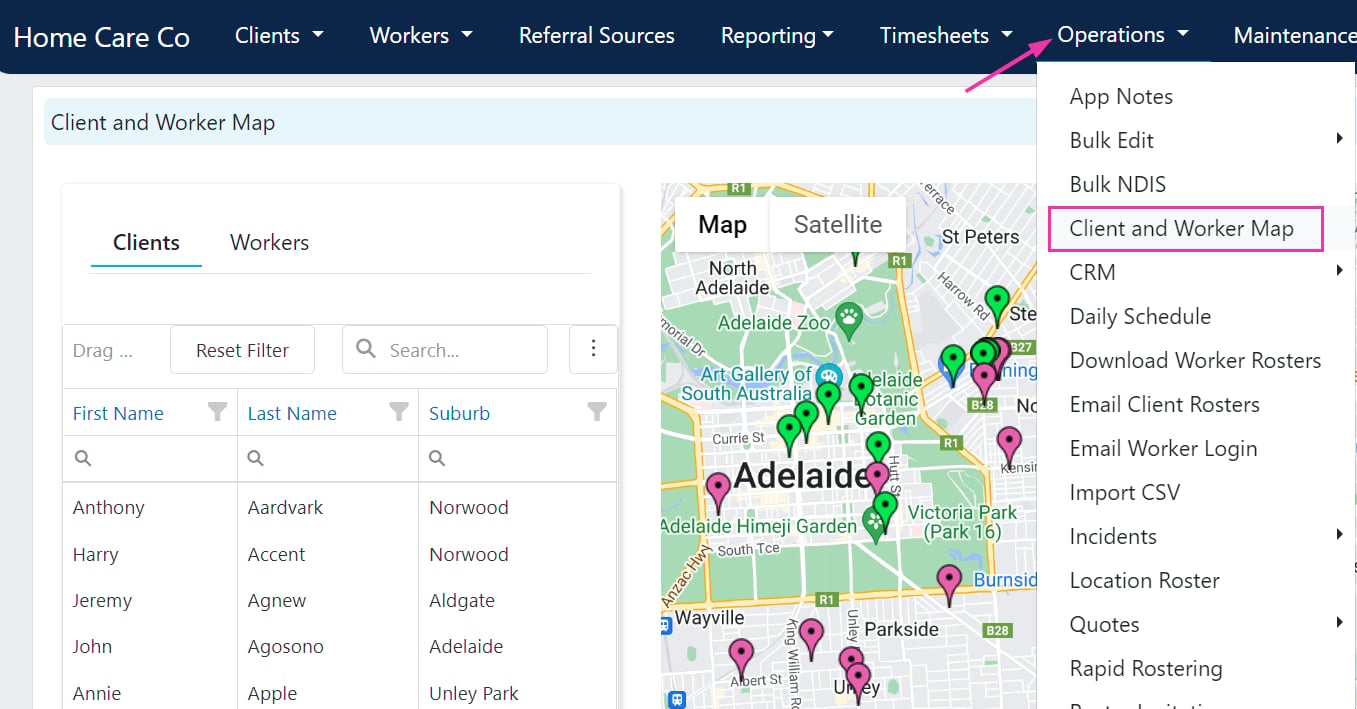Toggle the Operations dropdown menu

[x=1123, y=35]
